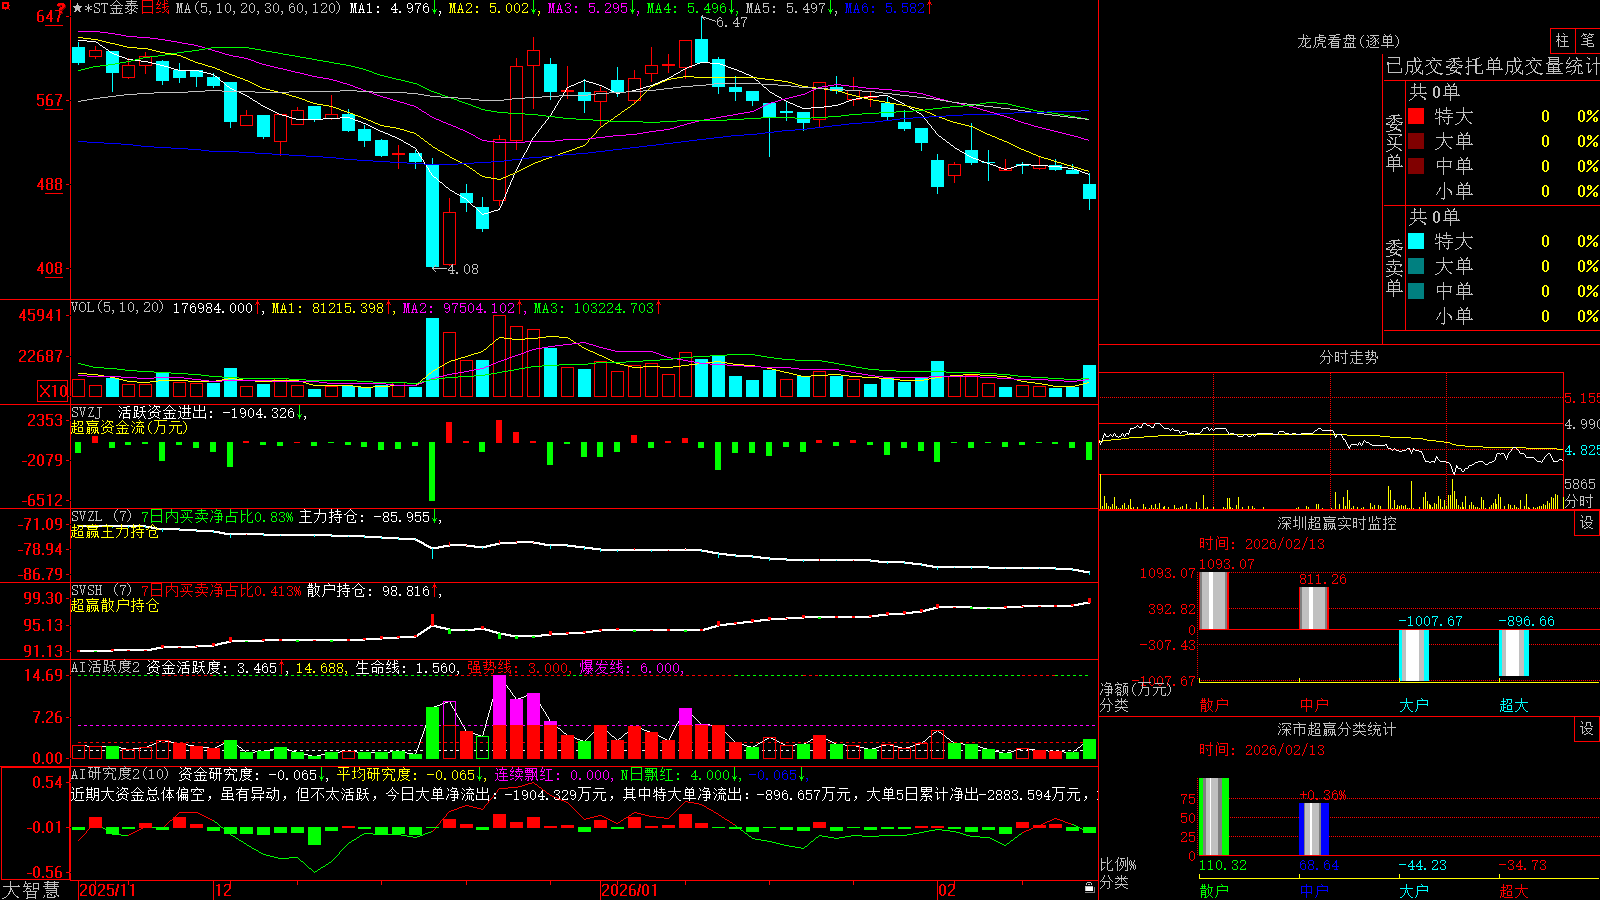
Task: Click the -34.73 超大 ratio value
Action: click(1522, 865)
